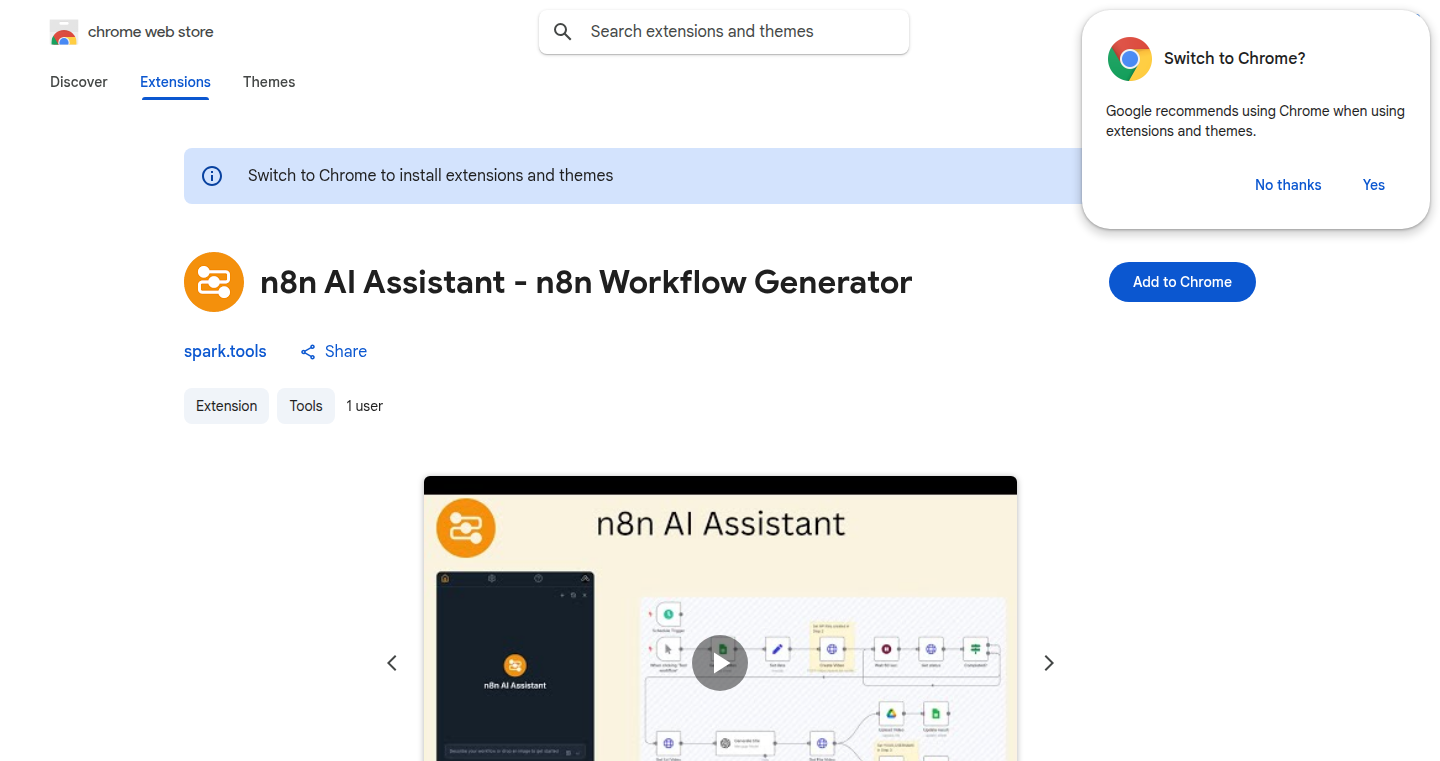The width and height of the screenshot is (1440, 761).
Task: Open the spark.tools developer link
Action: click(225, 352)
